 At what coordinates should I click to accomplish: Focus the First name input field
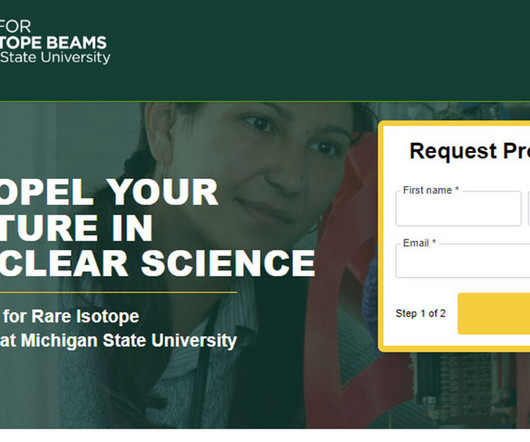tap(458, 209)
